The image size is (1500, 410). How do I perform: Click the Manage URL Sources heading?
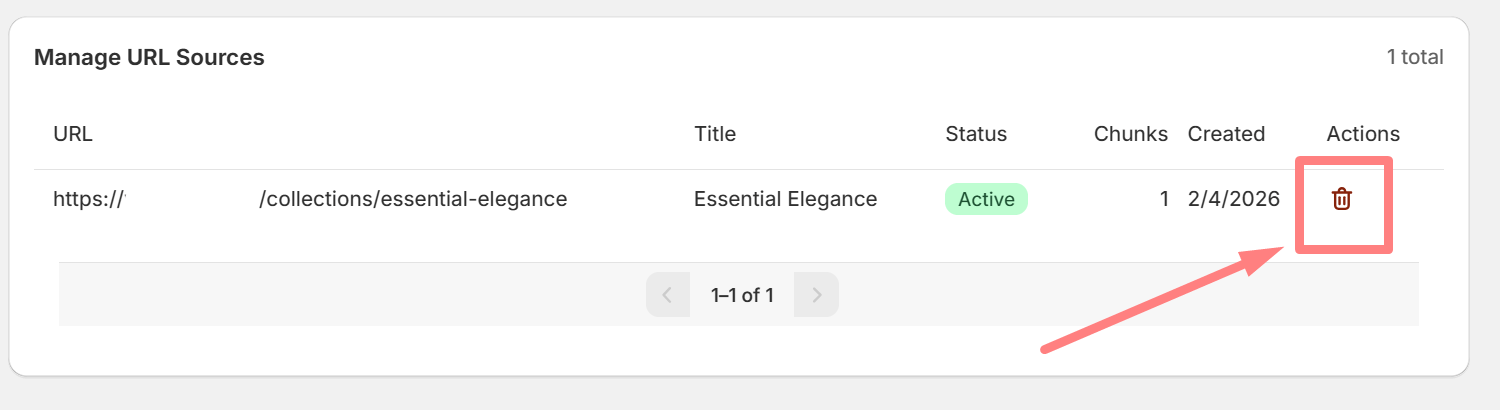click(149, 58)
